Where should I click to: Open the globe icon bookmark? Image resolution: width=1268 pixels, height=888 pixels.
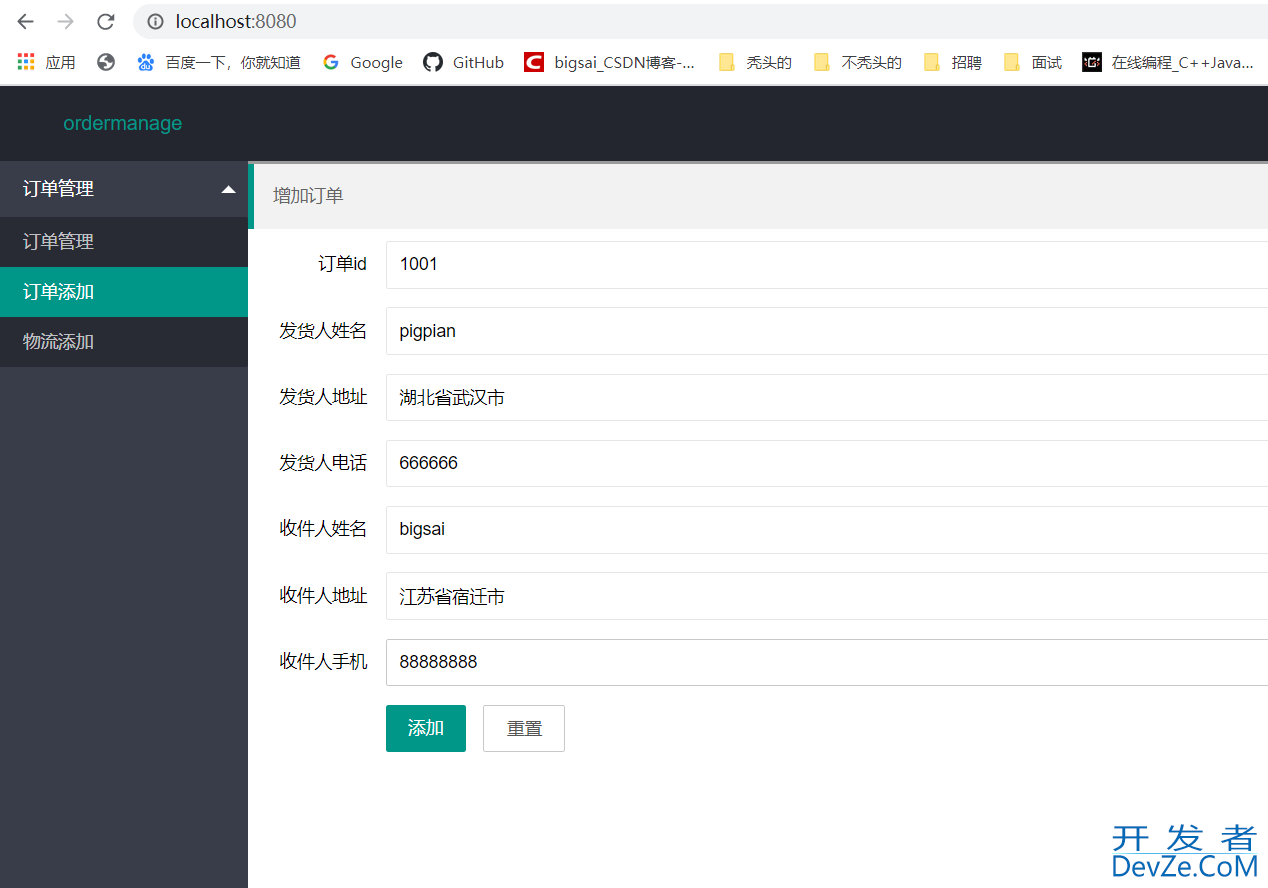click(x=106, y=62)
